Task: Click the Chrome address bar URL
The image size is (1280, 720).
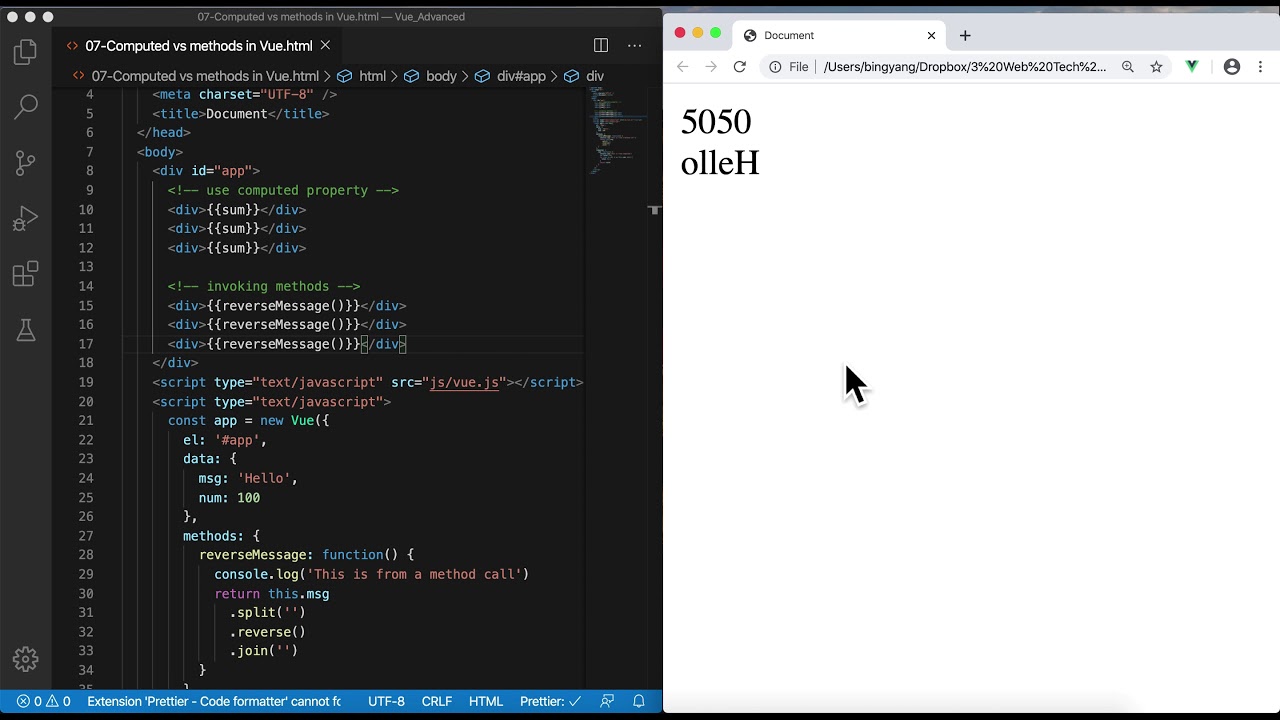Action: (x=965, y=67)
